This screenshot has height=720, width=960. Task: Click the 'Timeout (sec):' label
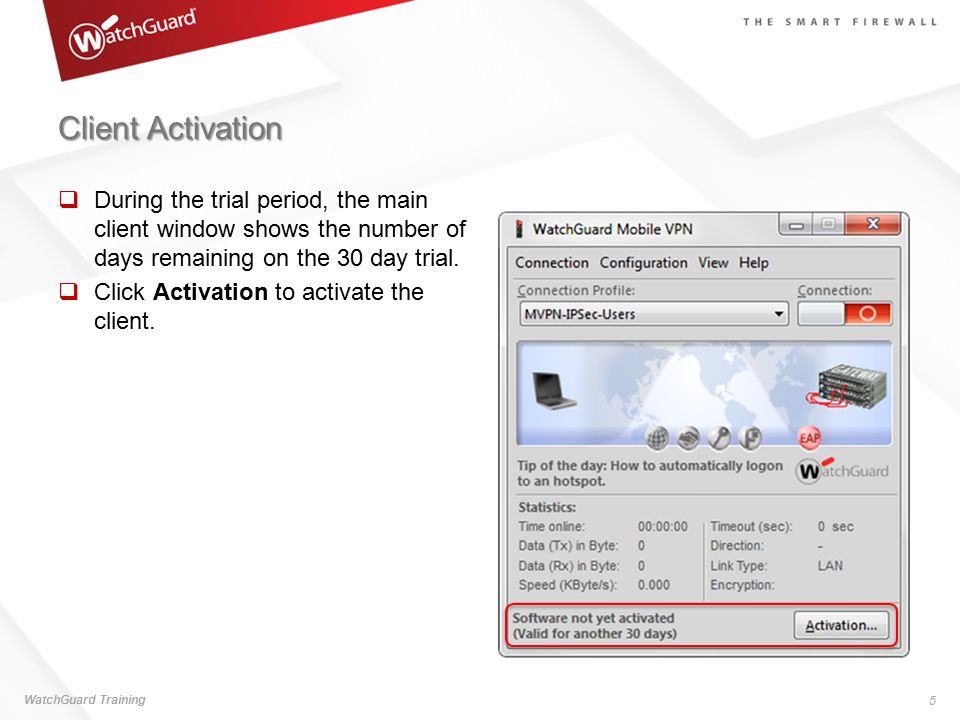[x=751, y=527]
